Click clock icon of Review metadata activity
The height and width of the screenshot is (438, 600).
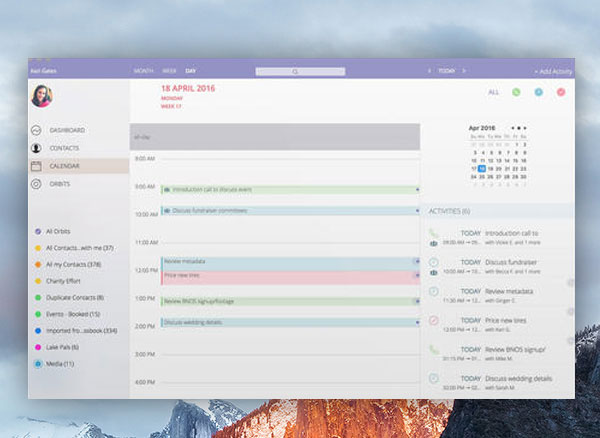click(x=434, y=291)
